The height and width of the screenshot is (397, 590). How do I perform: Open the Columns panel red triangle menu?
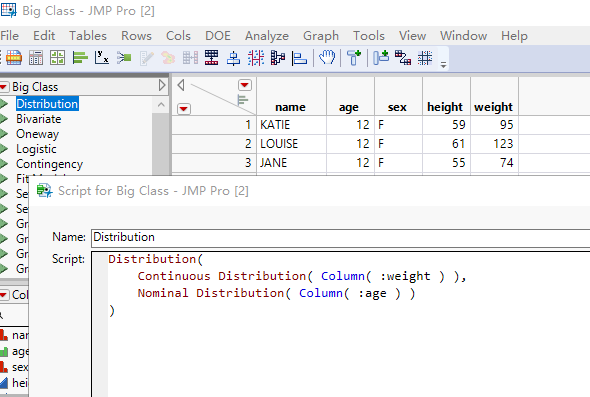point(4,295)
